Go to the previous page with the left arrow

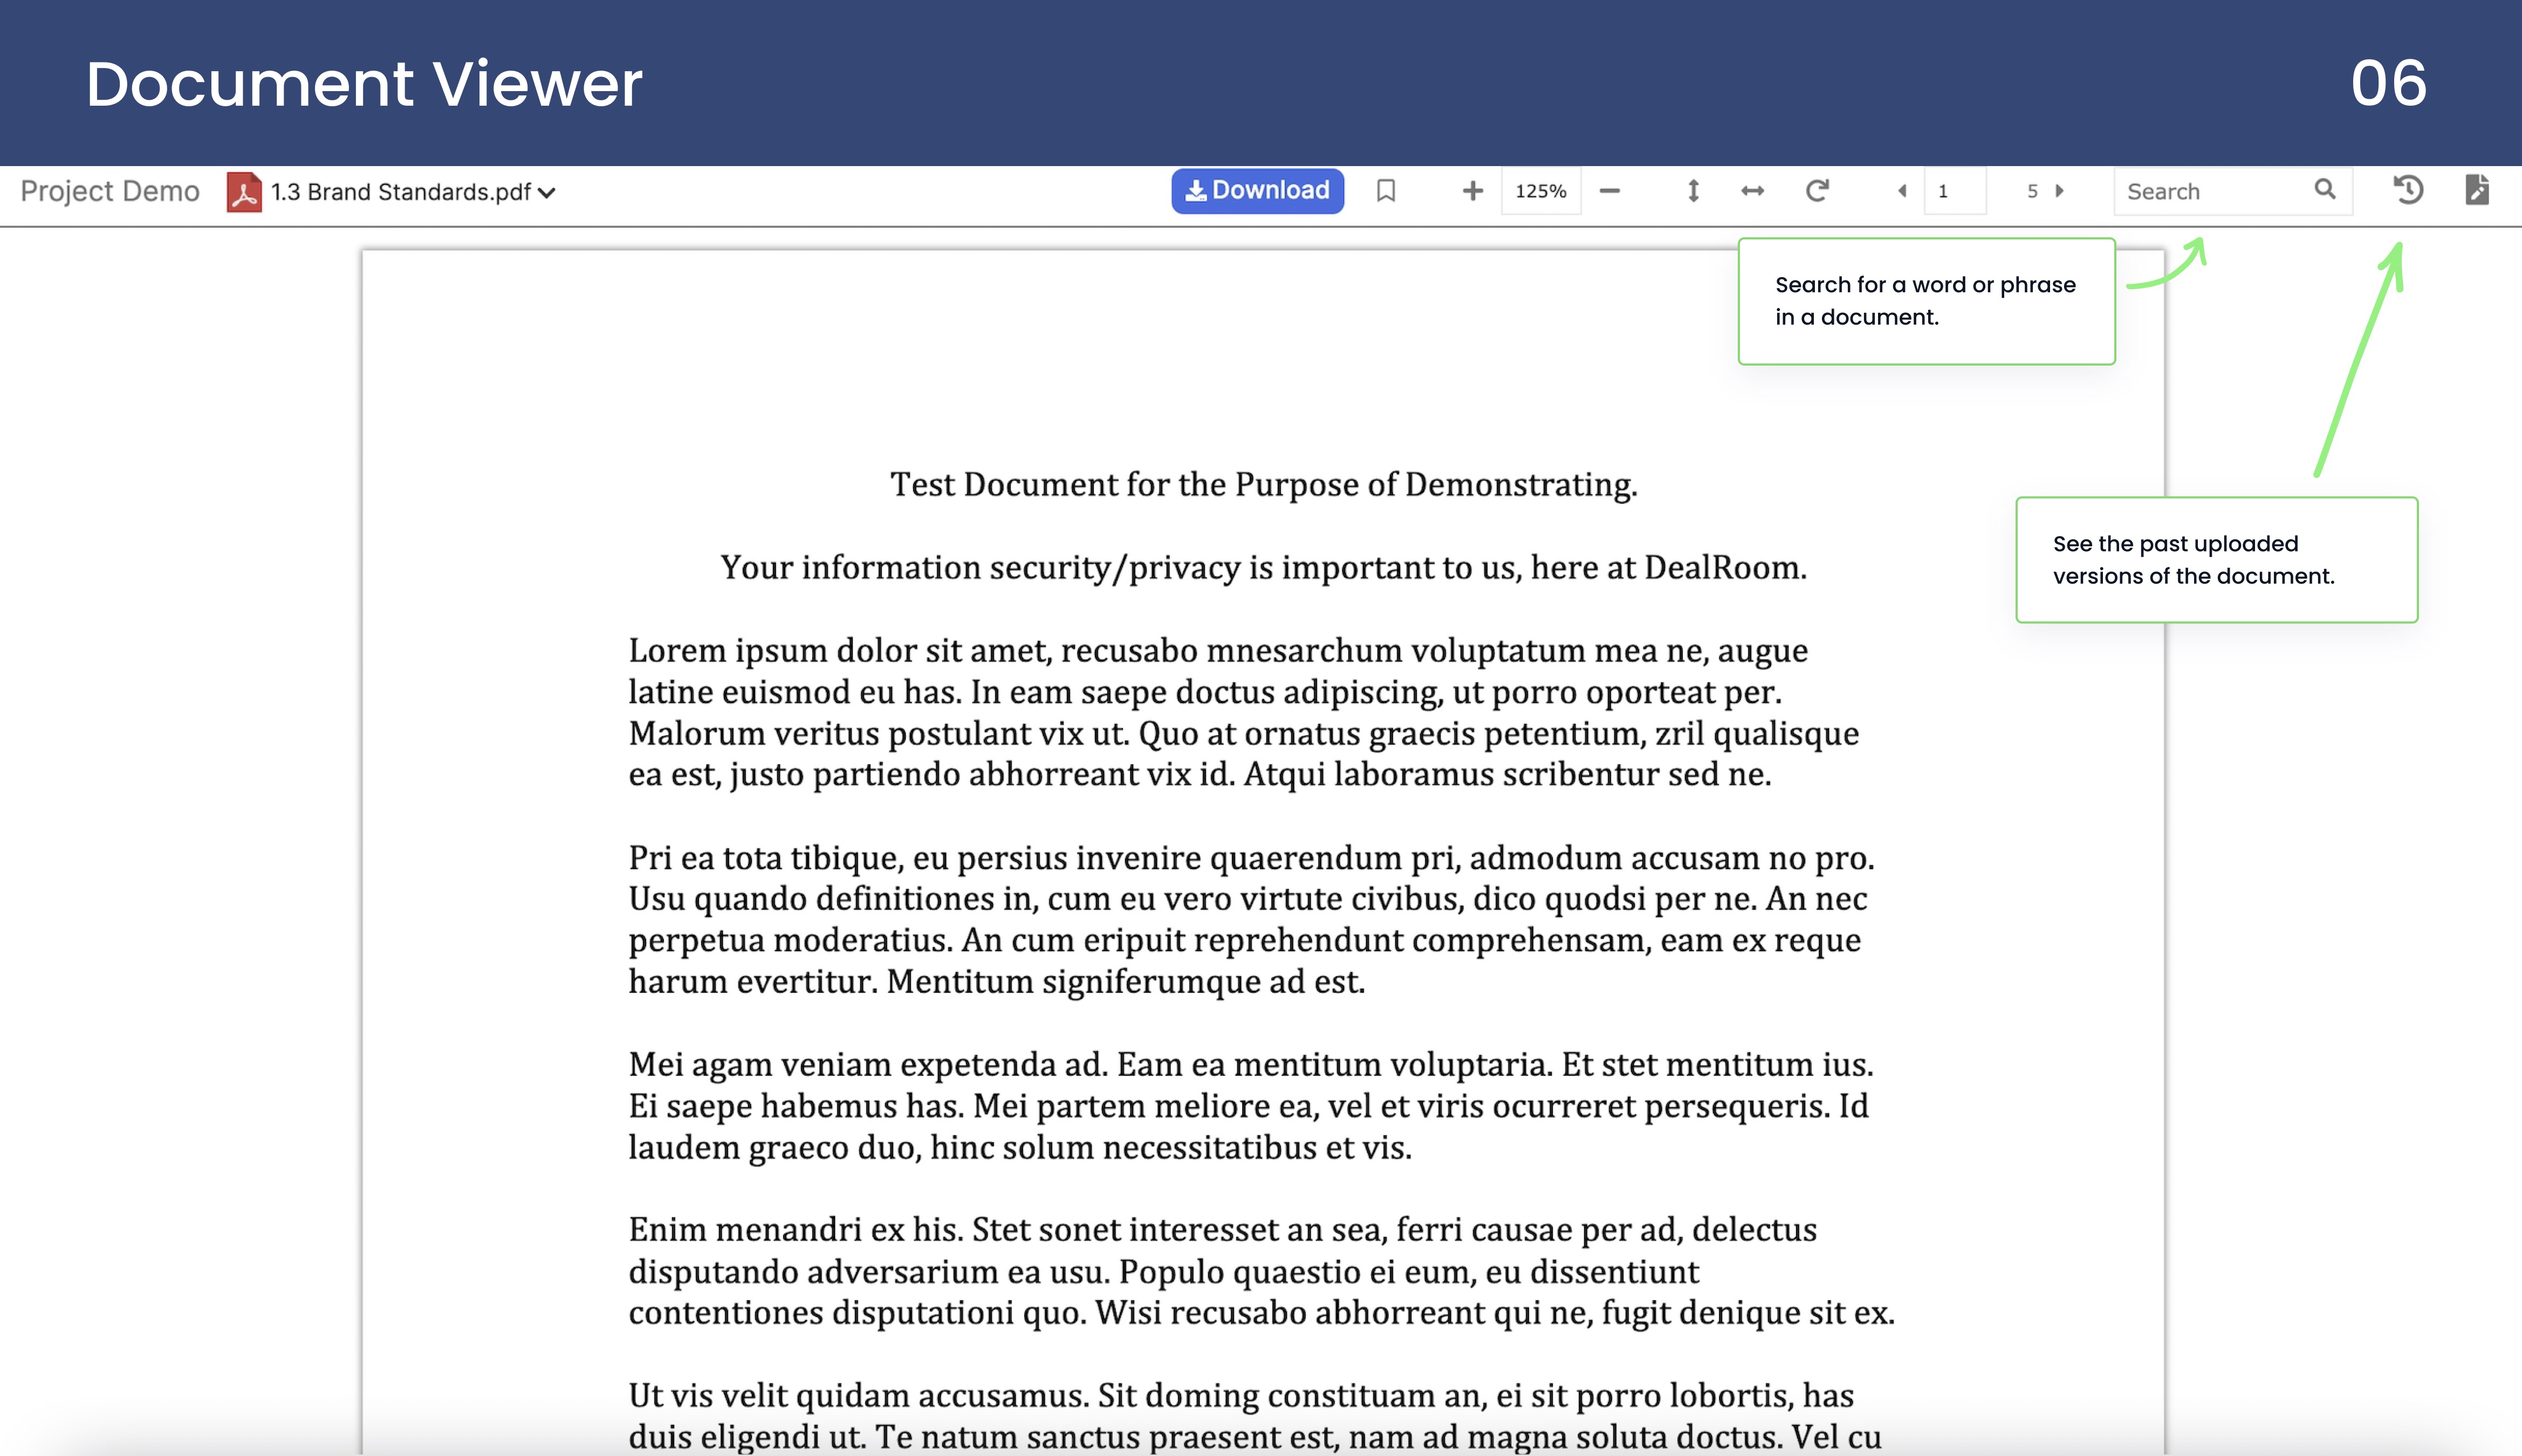coord(1902,190)
